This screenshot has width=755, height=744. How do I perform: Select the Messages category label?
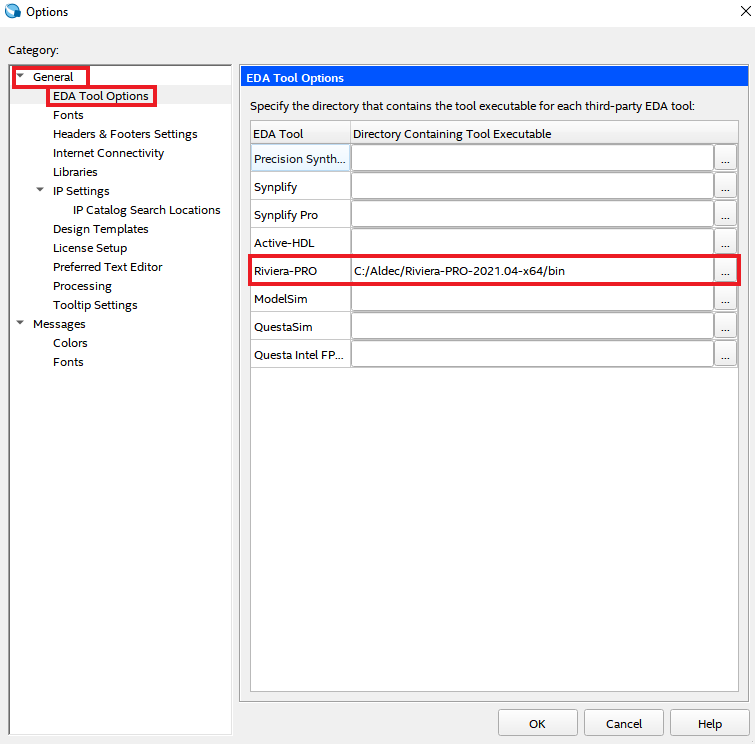coord(59,324)
